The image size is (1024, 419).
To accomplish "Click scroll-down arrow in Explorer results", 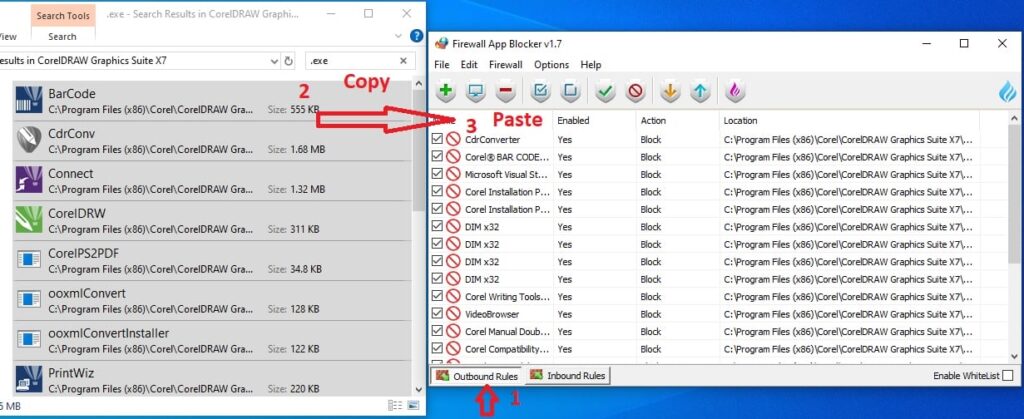I will click(420, 390).
